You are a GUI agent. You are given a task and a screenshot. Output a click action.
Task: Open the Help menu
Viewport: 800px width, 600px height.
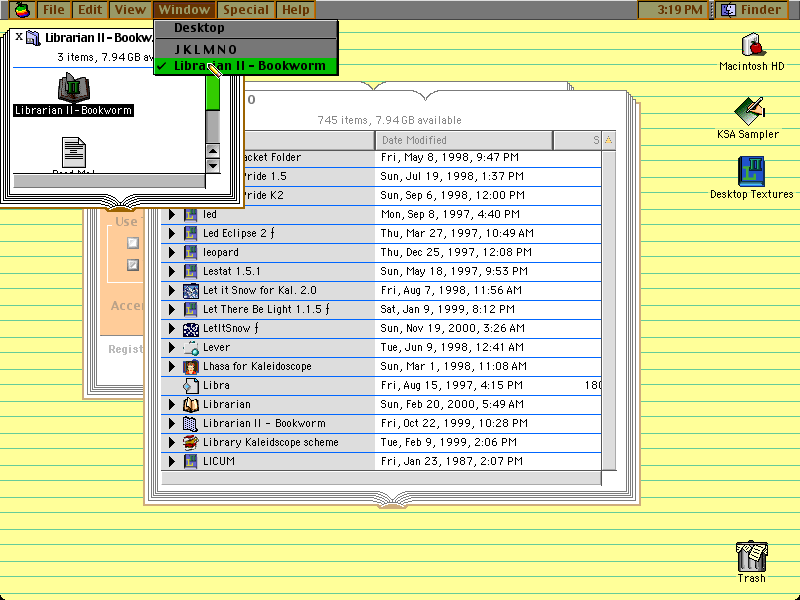(x=296, y=10)
